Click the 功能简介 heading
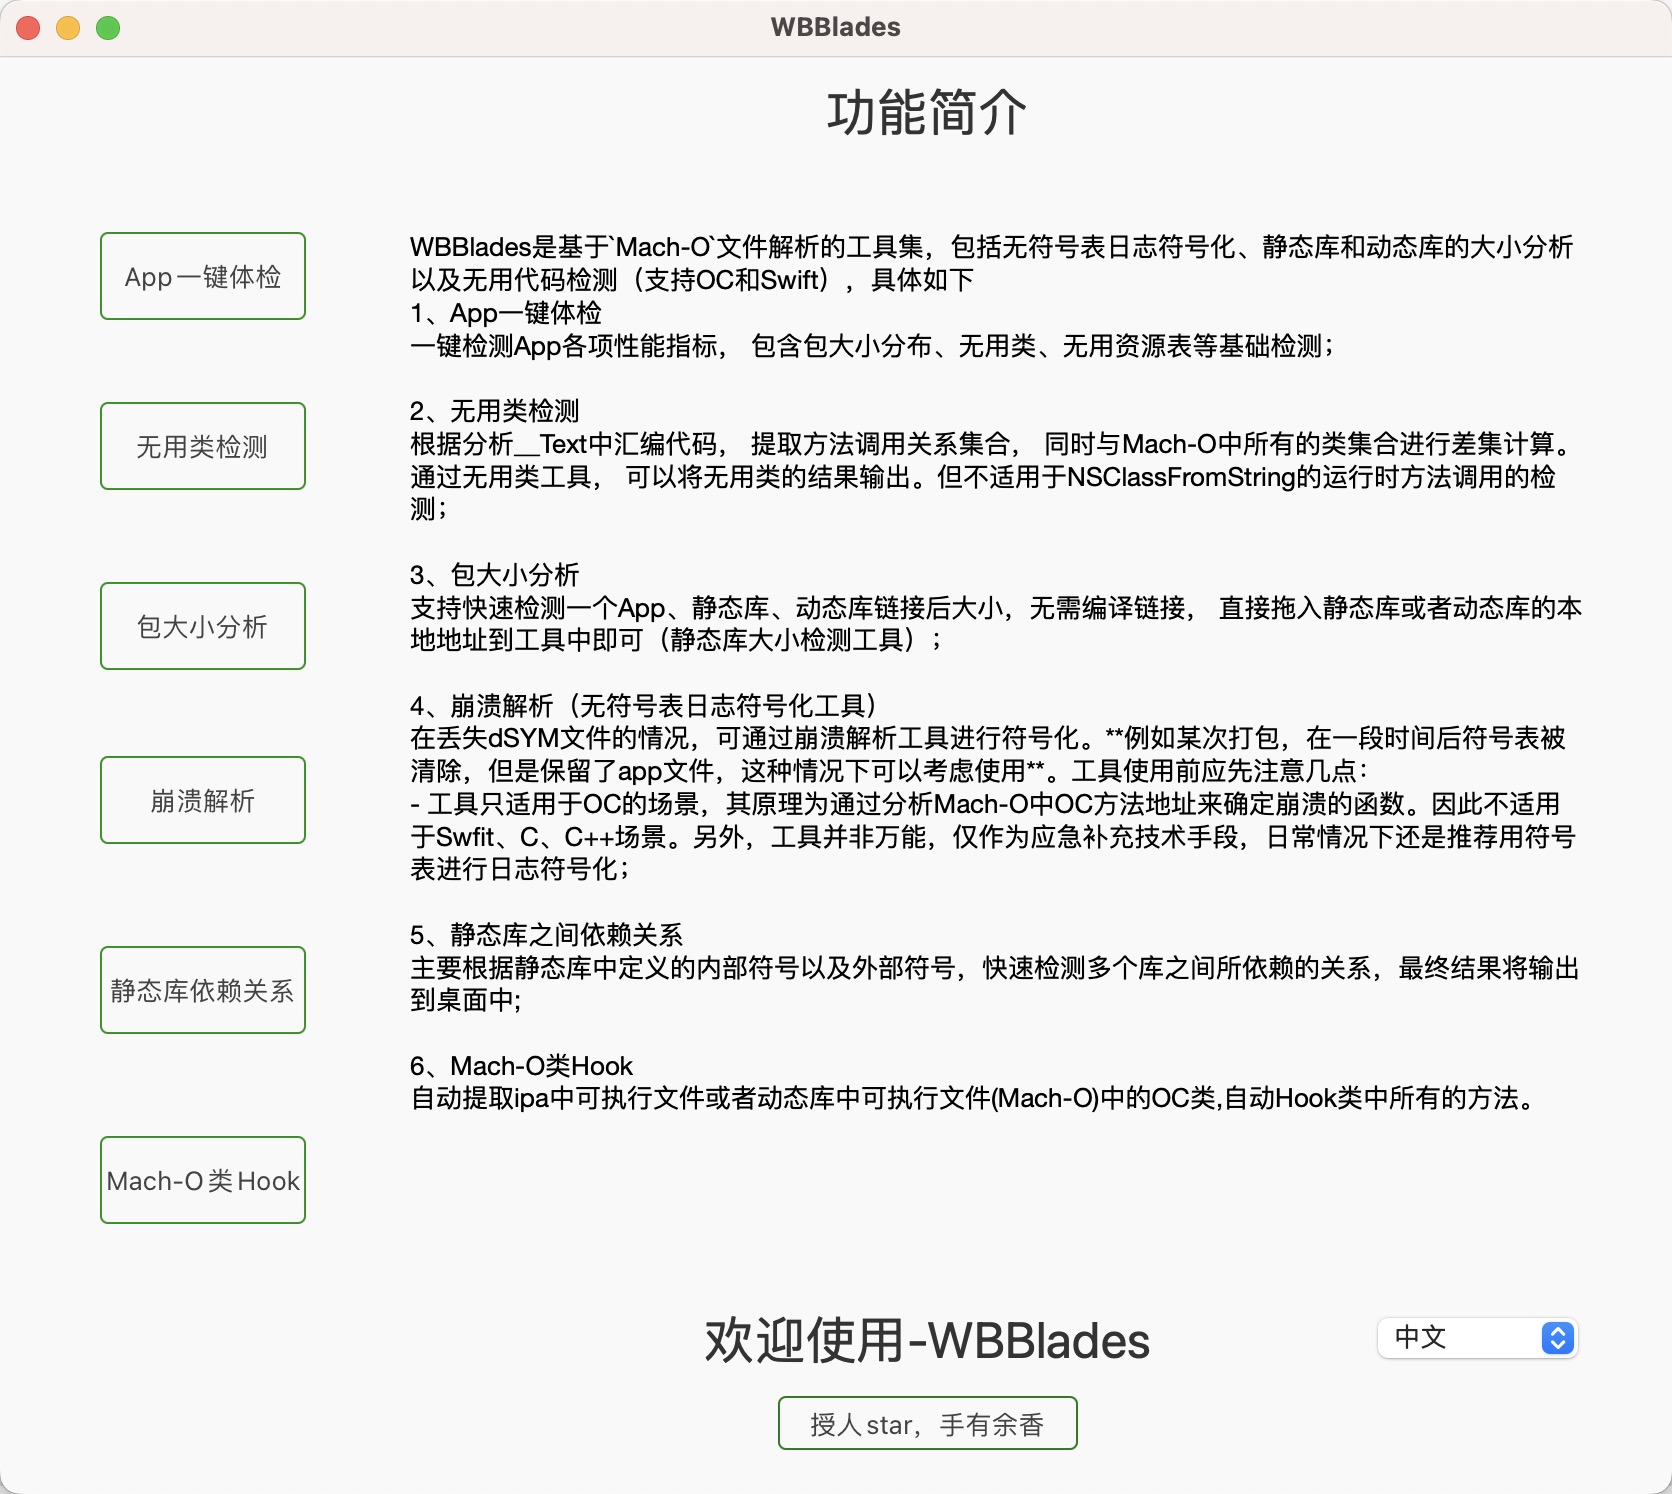This screenshot has height=1494, width=1672. point(927,112)
